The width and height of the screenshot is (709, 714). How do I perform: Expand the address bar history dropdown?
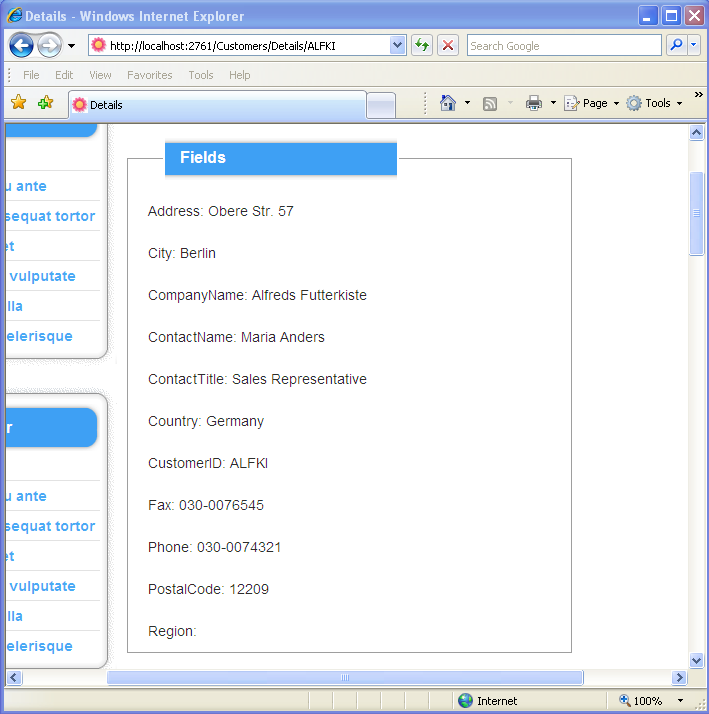(398, 46)
